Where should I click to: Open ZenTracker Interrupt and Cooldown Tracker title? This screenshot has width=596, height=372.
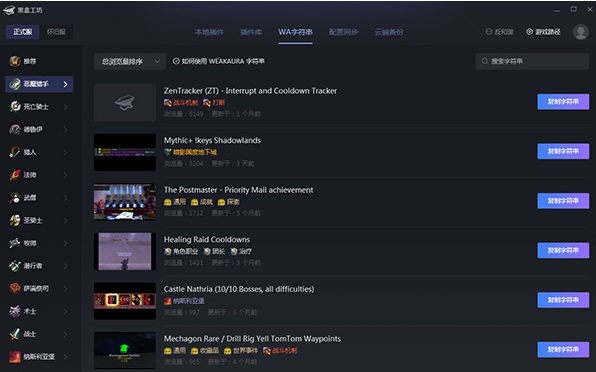click(250, 91)
